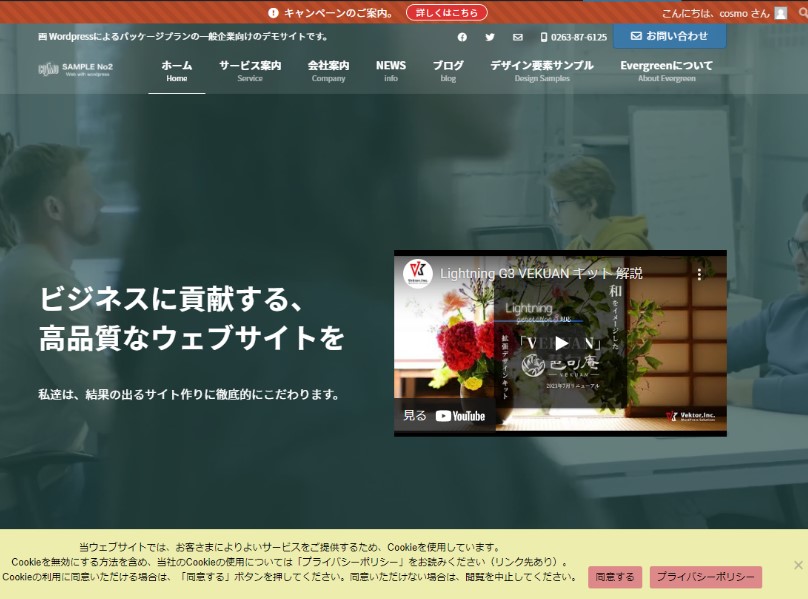Go to the 会社案内 Company page
808x599 pixels.
tap(328, 71)
